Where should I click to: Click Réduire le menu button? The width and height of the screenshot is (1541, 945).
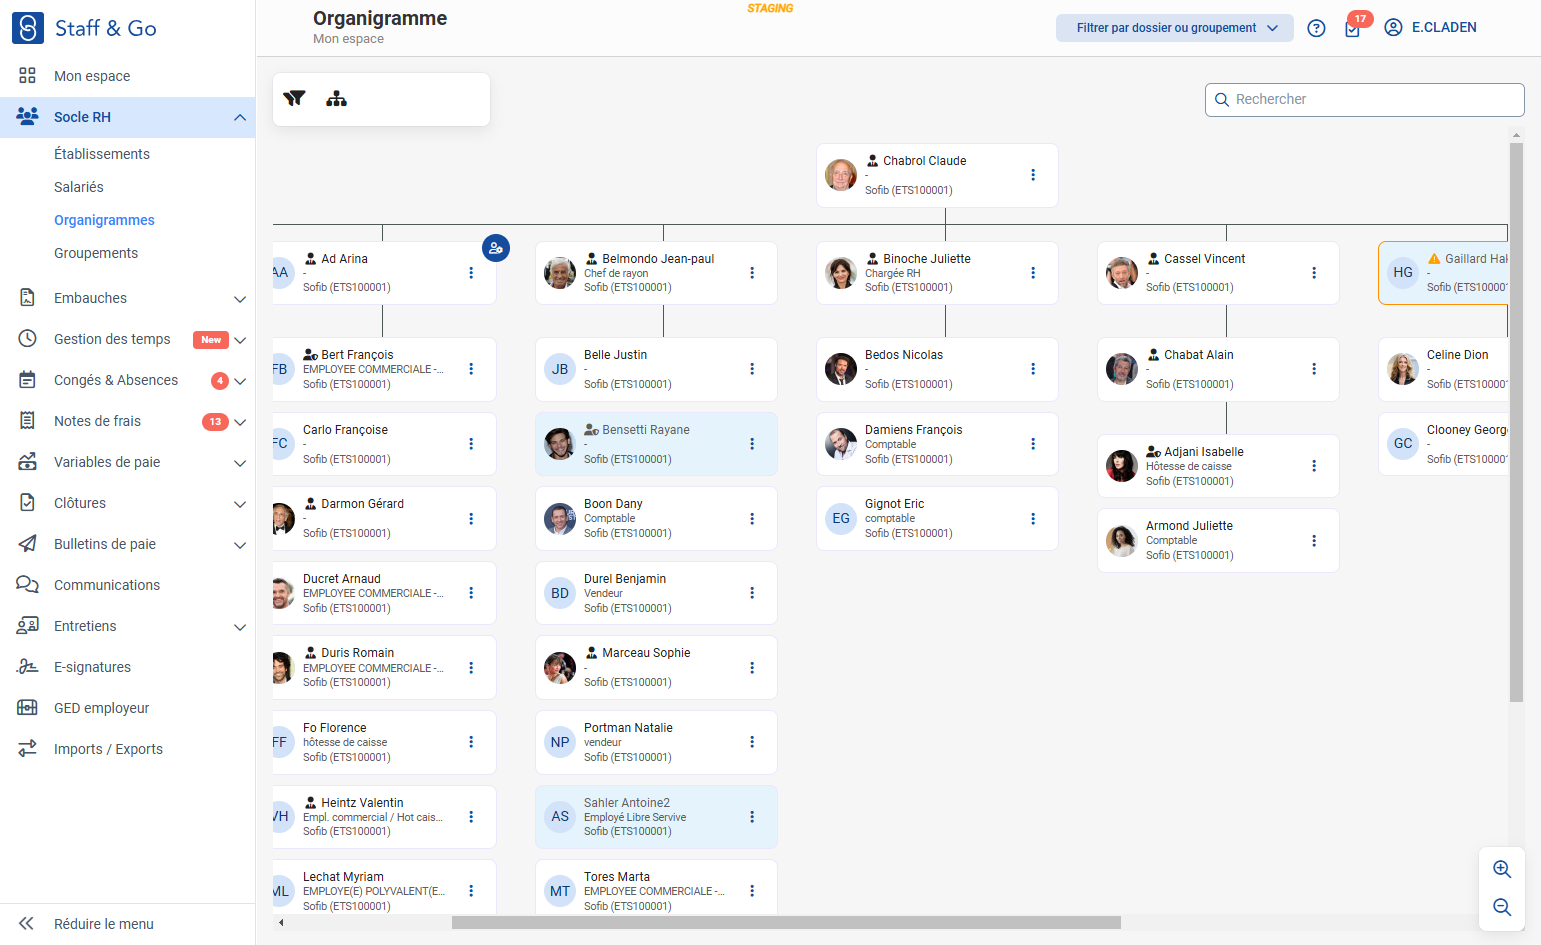pyautogui.click(x=104, y=924)
